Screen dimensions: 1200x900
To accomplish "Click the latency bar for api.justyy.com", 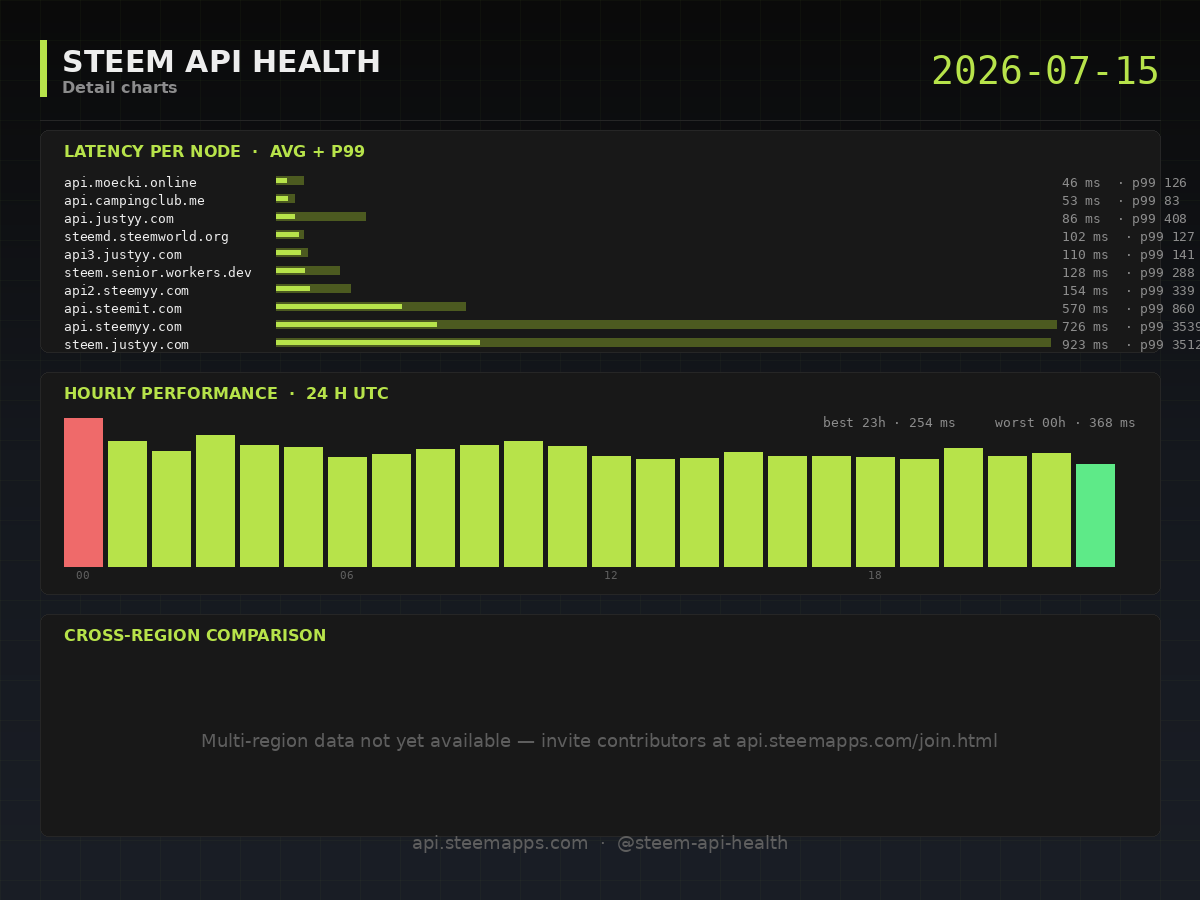I will (321, 217).
